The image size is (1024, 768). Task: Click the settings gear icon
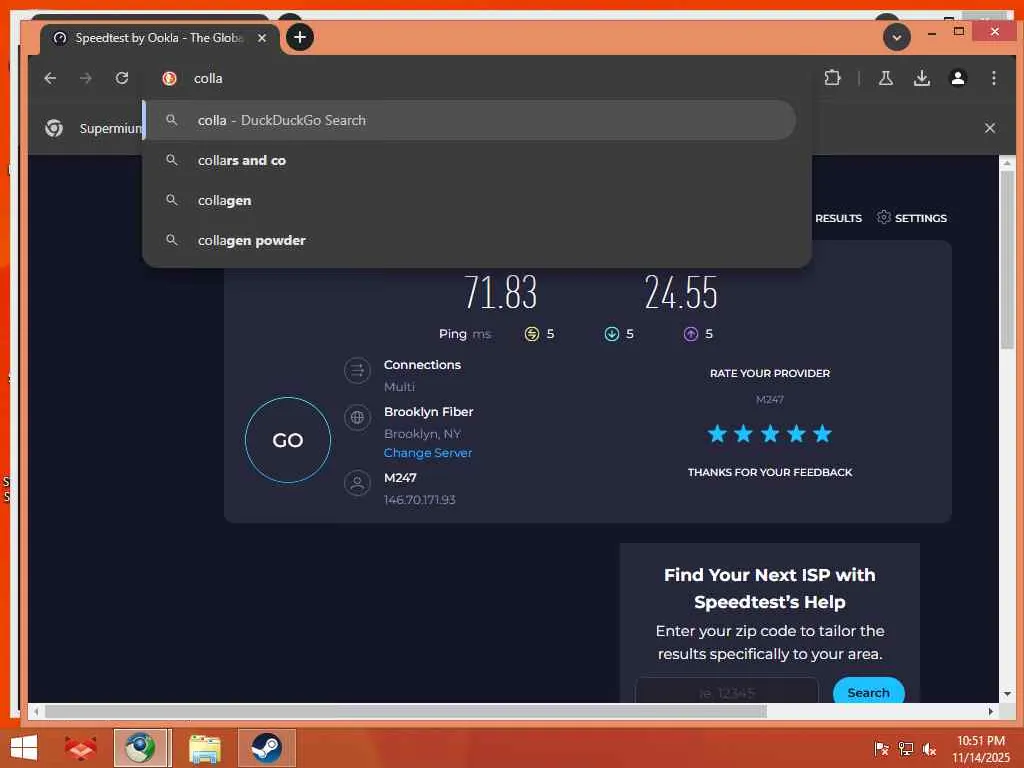tap(884, 217)
